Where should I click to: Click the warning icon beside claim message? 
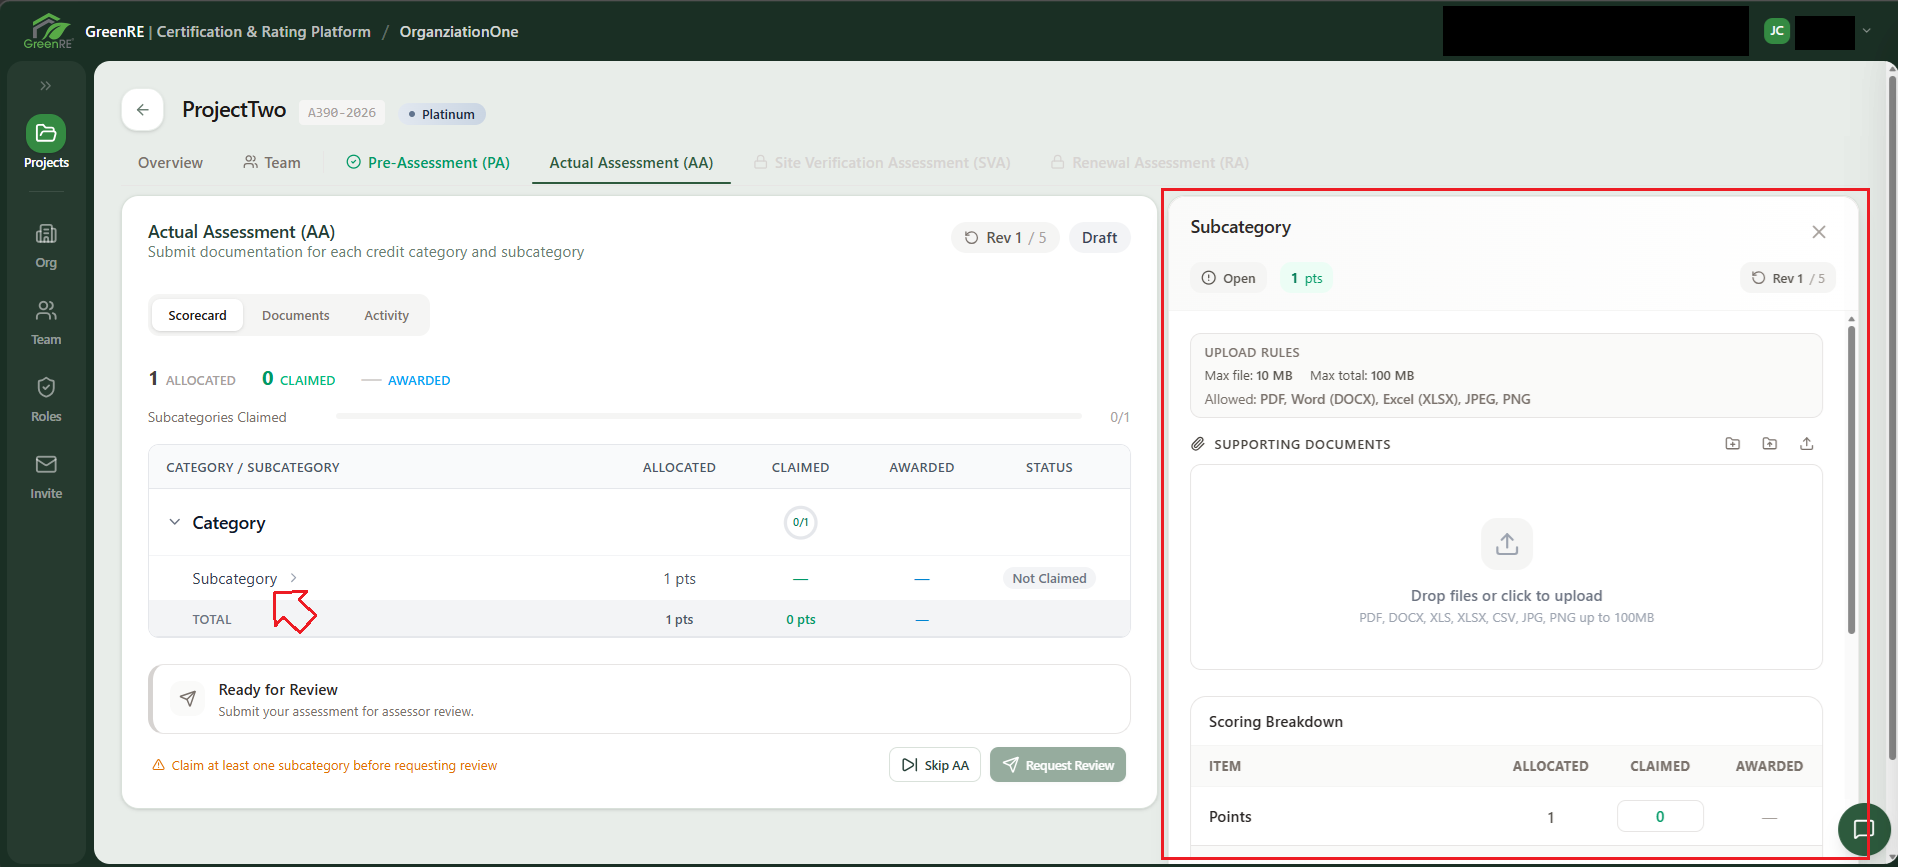tap(158, 765)
